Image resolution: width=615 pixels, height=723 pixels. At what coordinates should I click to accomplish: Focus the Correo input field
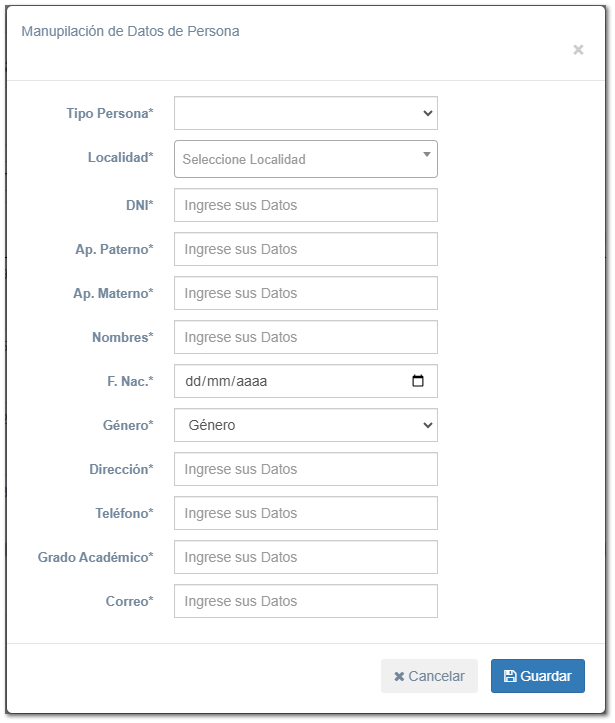coord(306,601)
